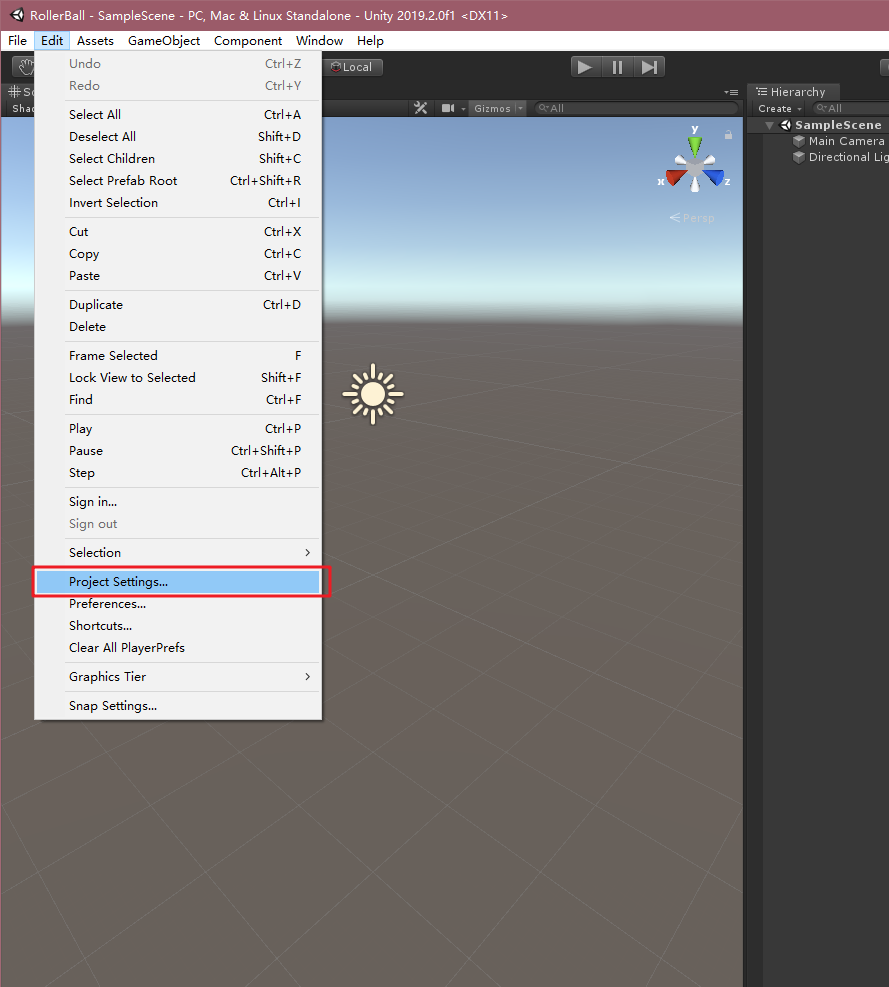Toggle the Local pivot rotation button

pyautogui.click(x=353, y=67)
